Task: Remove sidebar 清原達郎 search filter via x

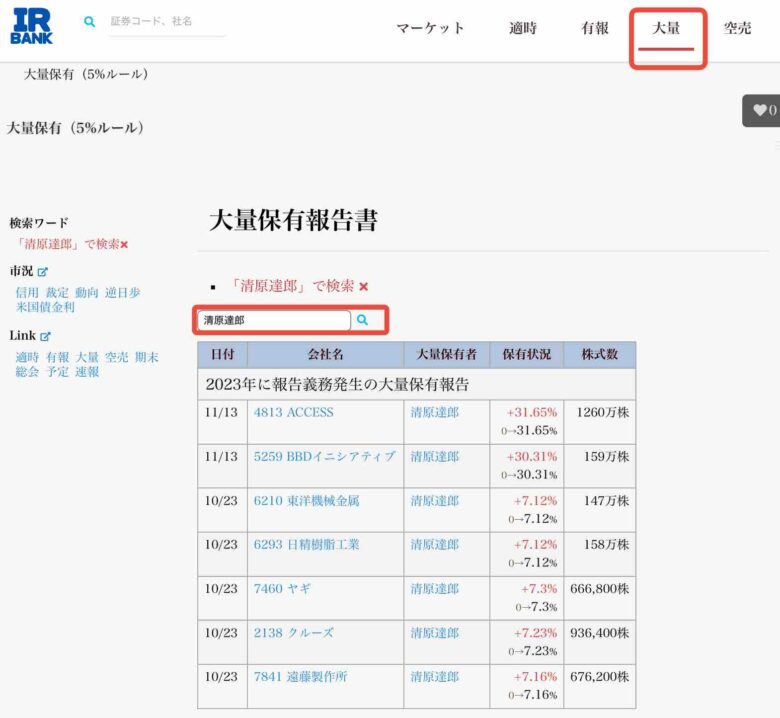Action: click(124, 245)
